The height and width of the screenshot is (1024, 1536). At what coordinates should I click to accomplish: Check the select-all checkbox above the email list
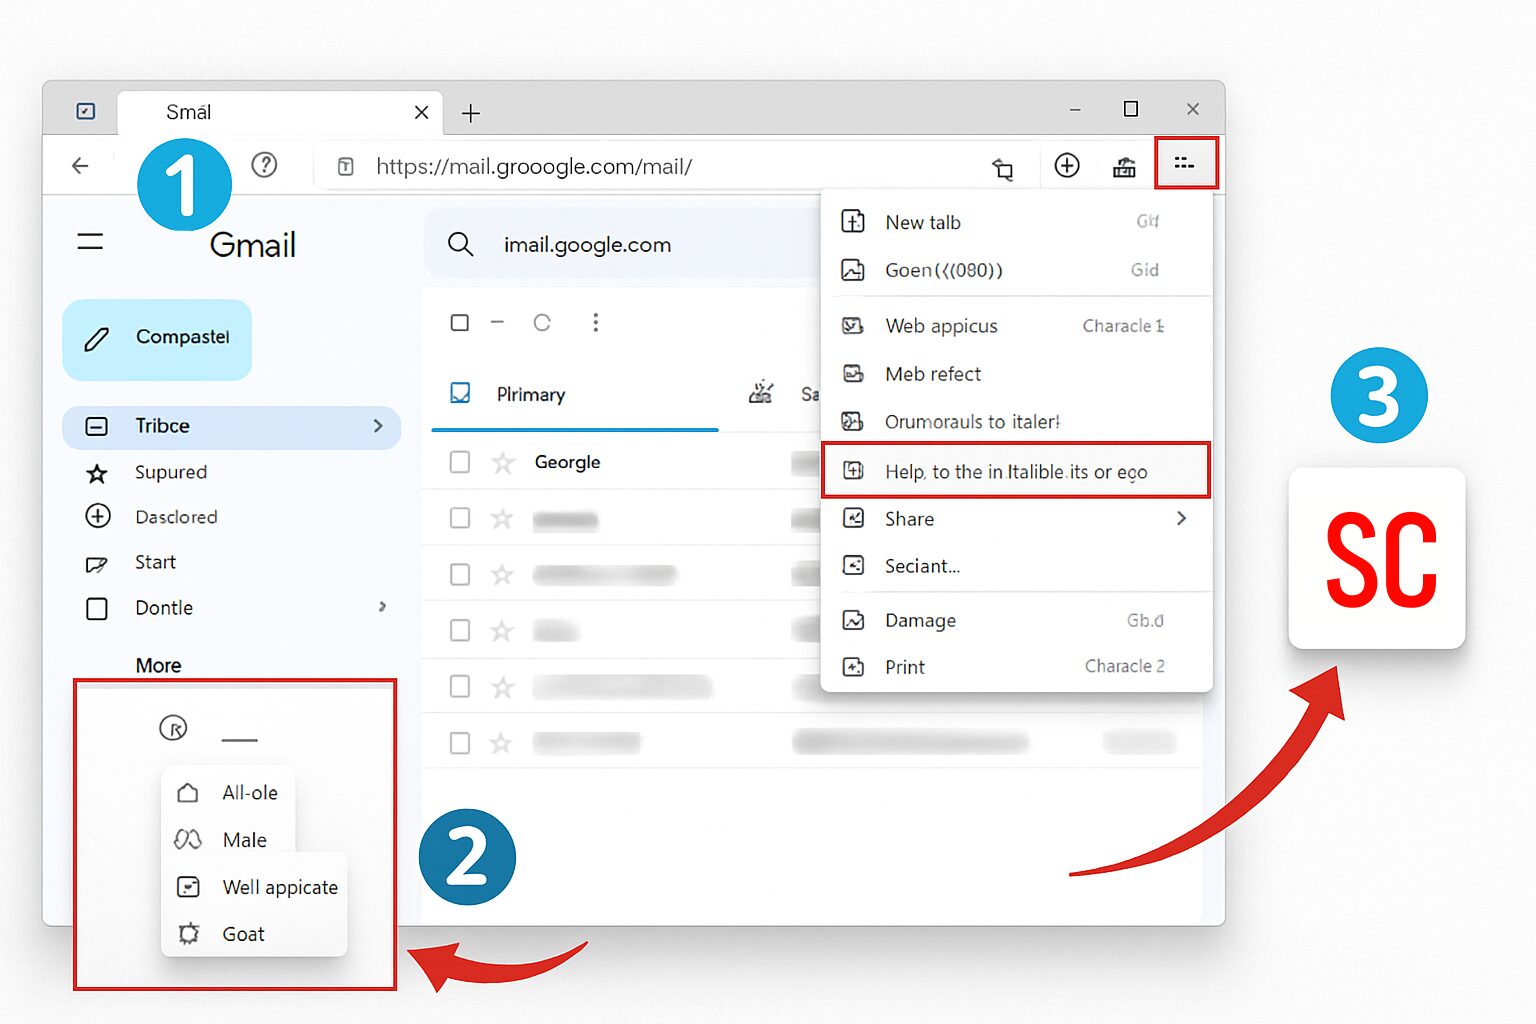459,322
